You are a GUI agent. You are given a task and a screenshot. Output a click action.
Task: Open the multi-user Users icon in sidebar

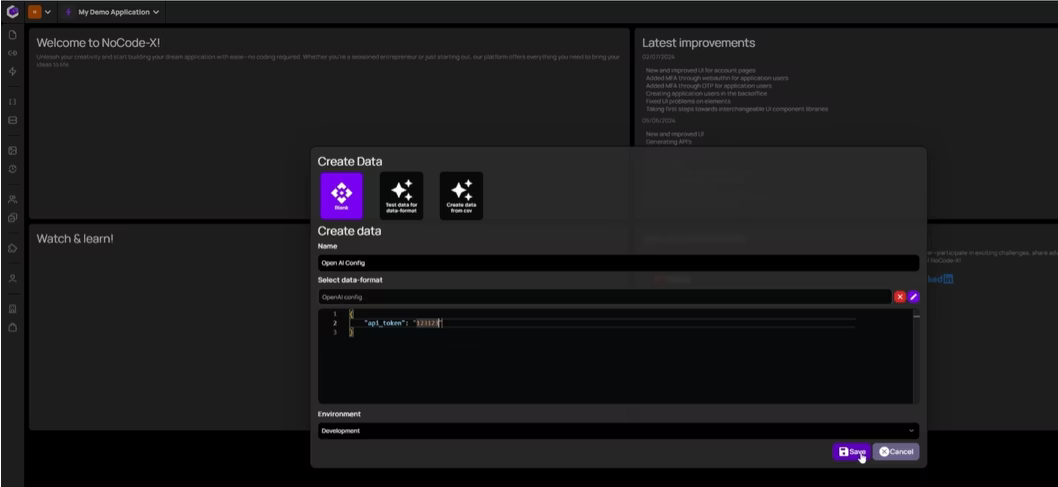(12, 199)
